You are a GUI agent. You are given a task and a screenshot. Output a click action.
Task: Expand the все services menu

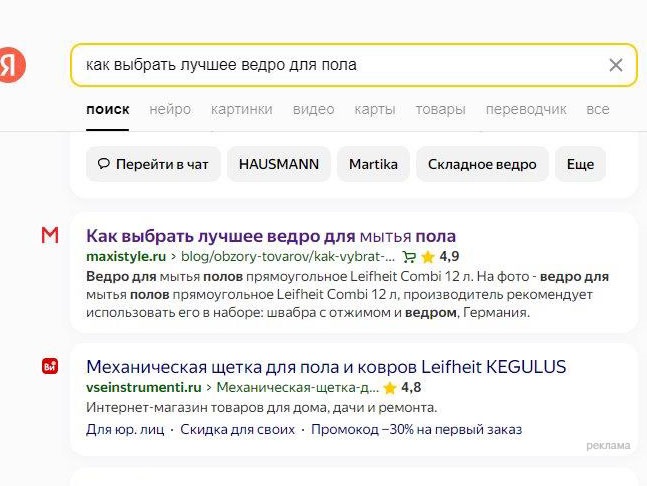click(597, 110)
